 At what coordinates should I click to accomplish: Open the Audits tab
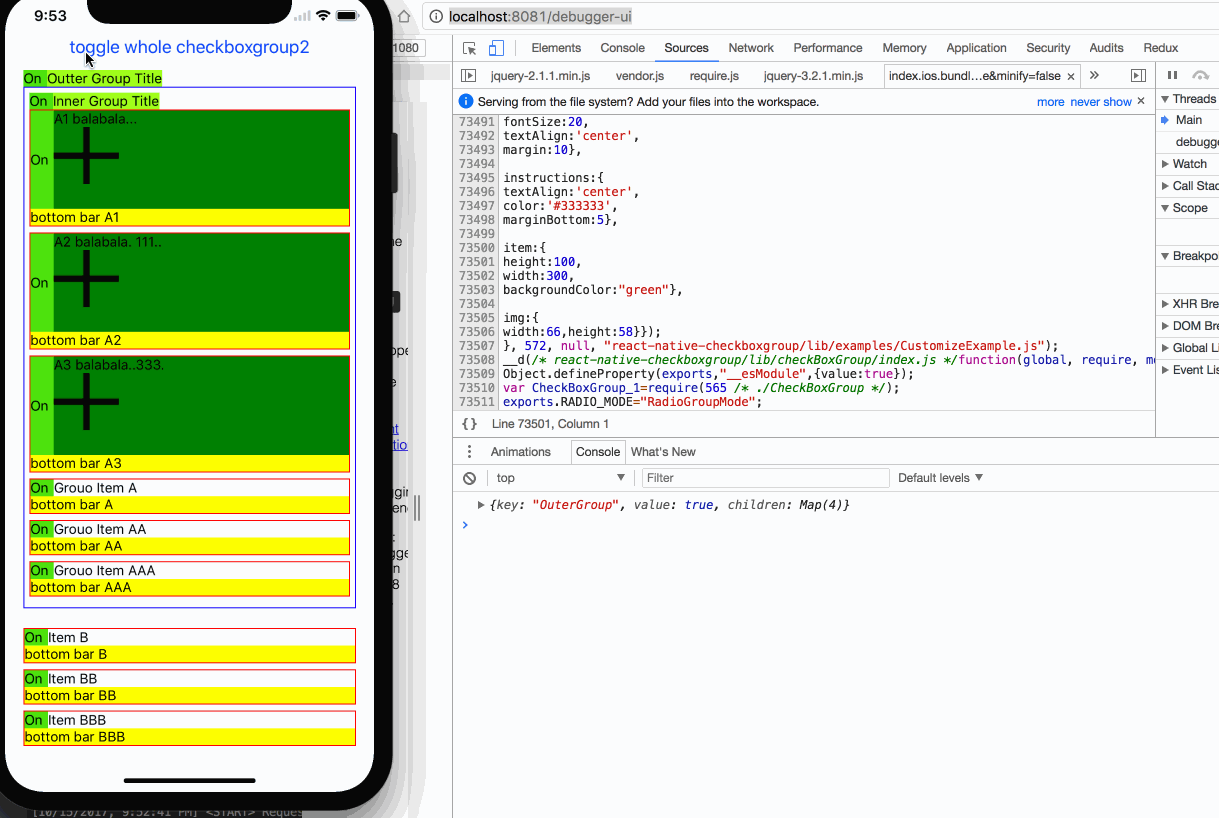coord(1106,48)
